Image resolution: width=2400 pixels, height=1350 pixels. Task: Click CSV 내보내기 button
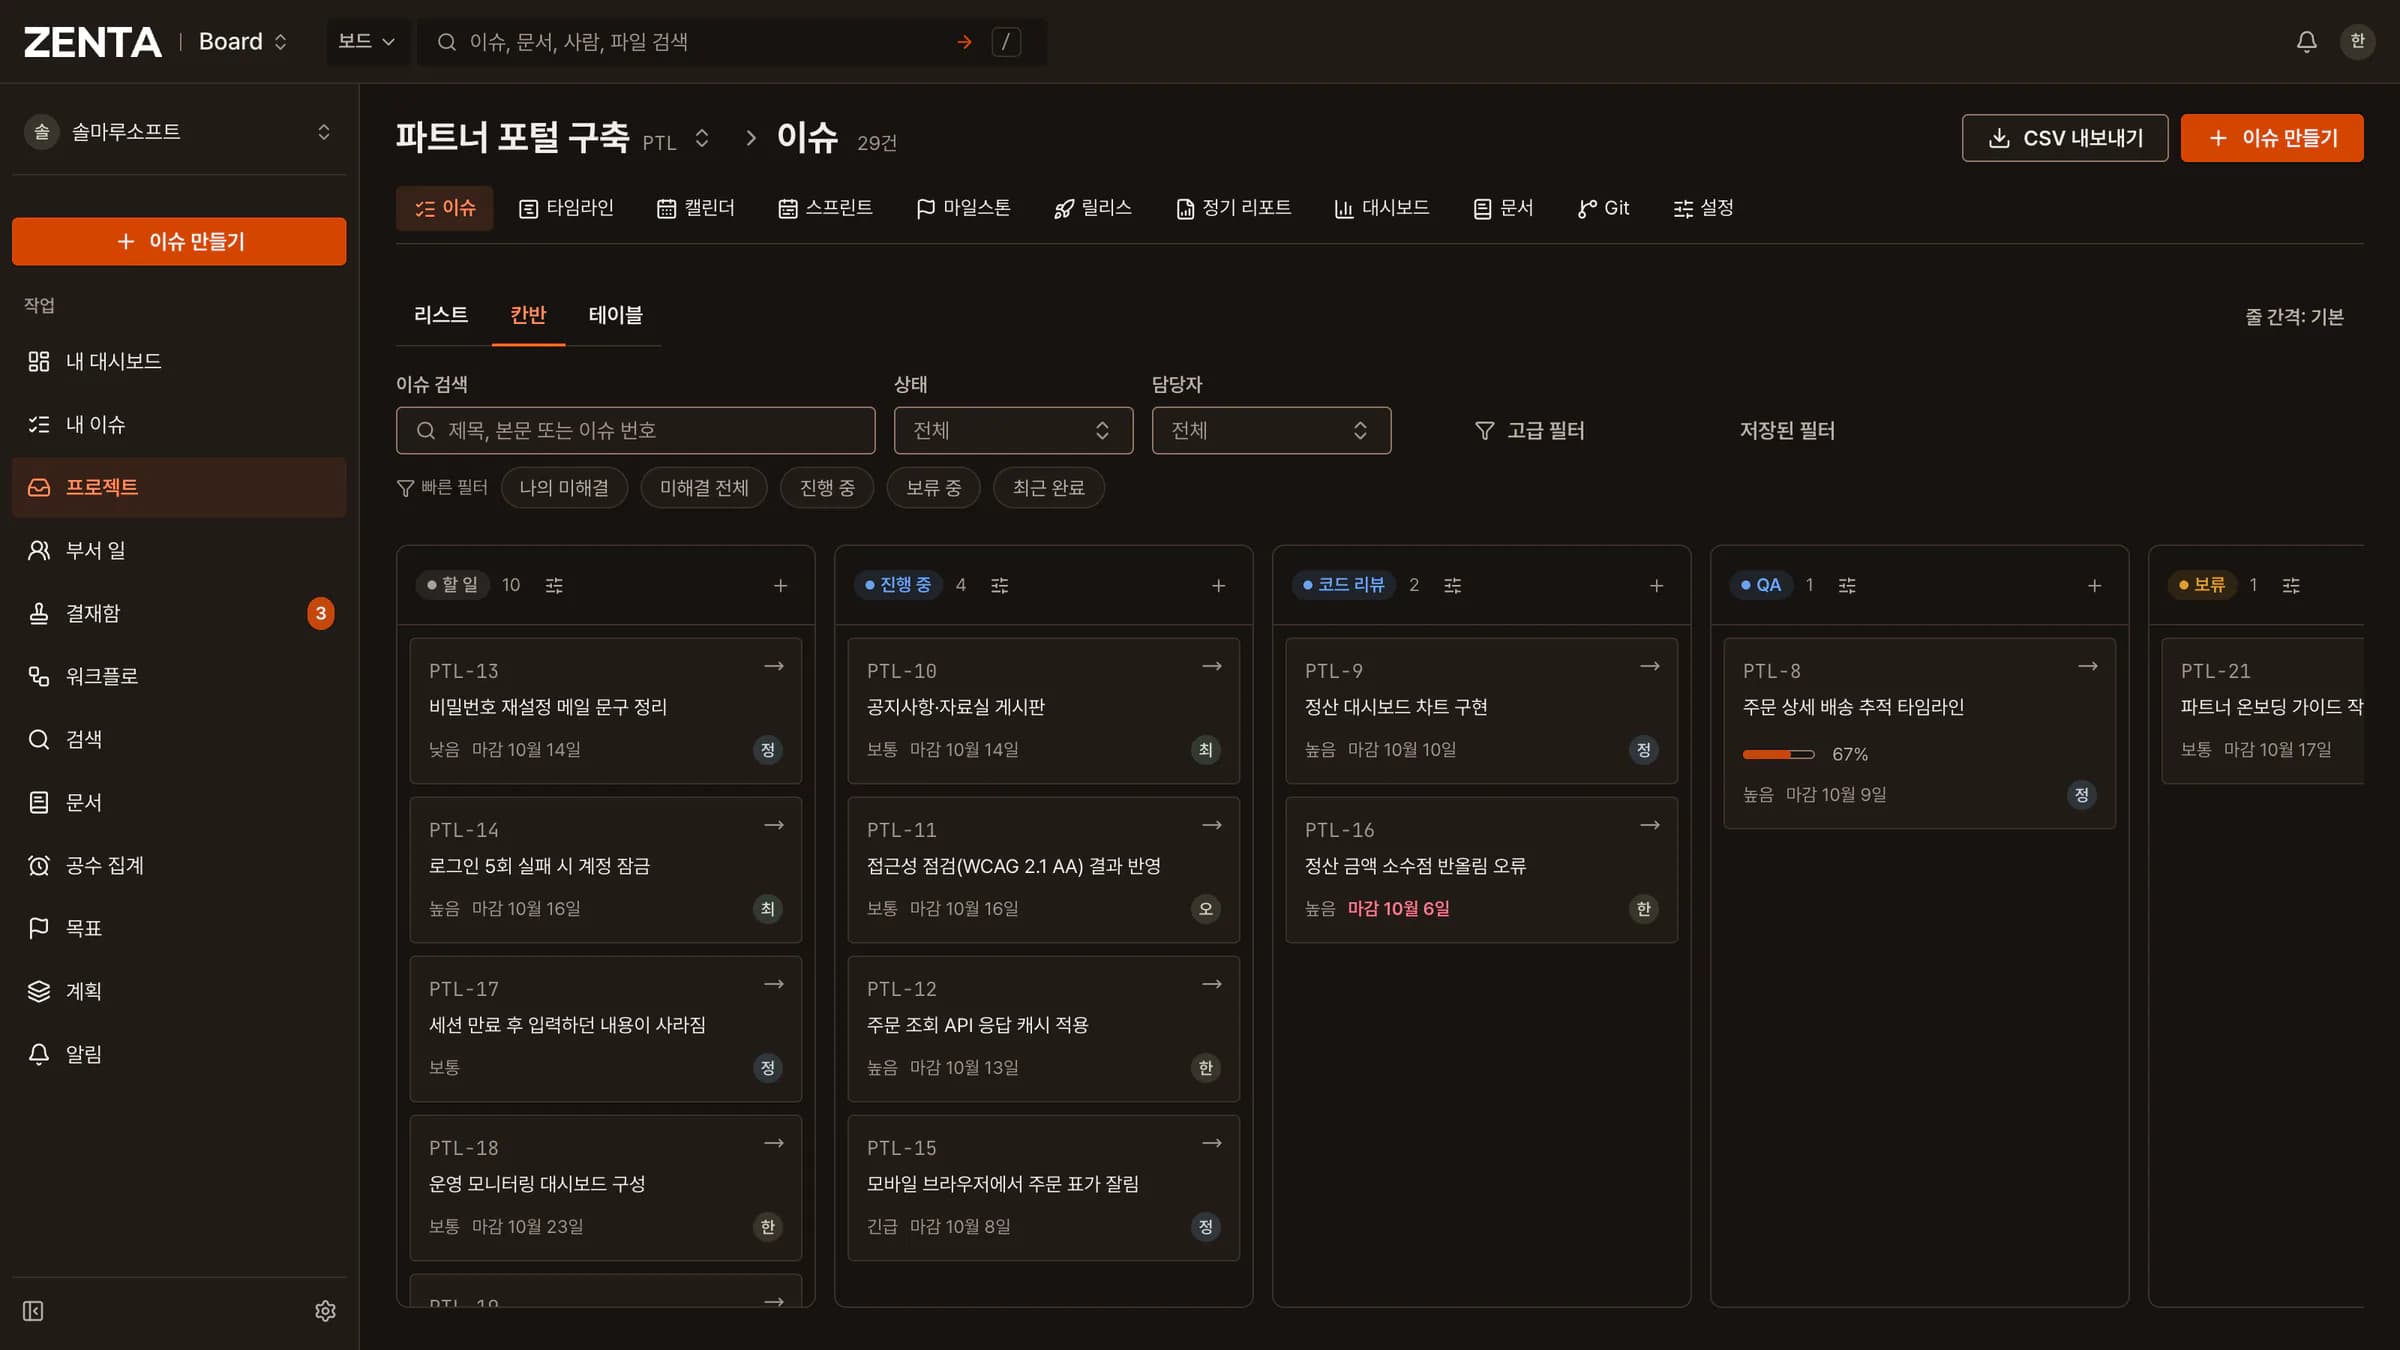(2065, 138)
